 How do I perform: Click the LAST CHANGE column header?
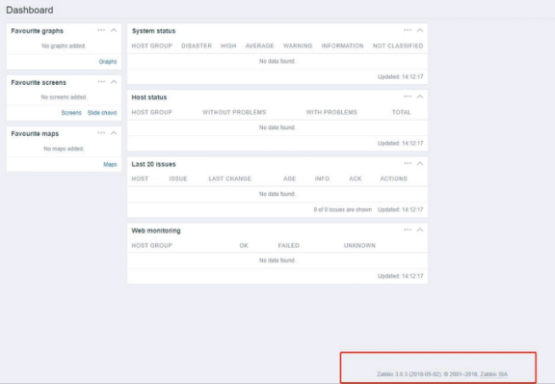pos(230,179)
